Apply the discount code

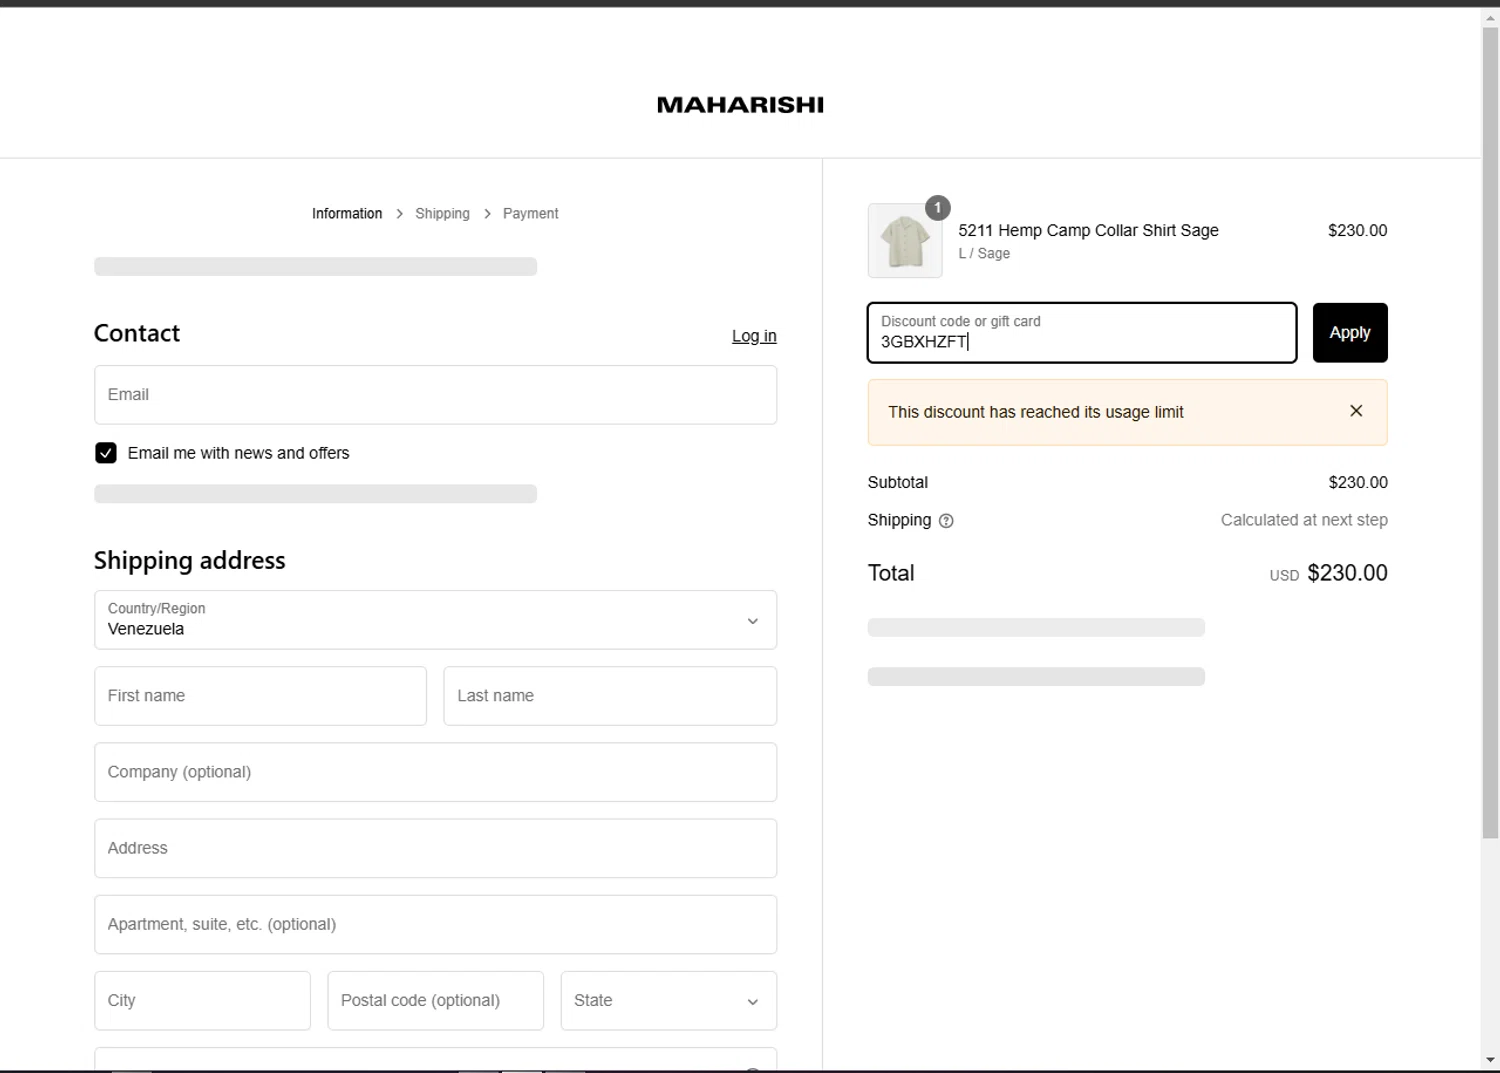click(1350, 333)
